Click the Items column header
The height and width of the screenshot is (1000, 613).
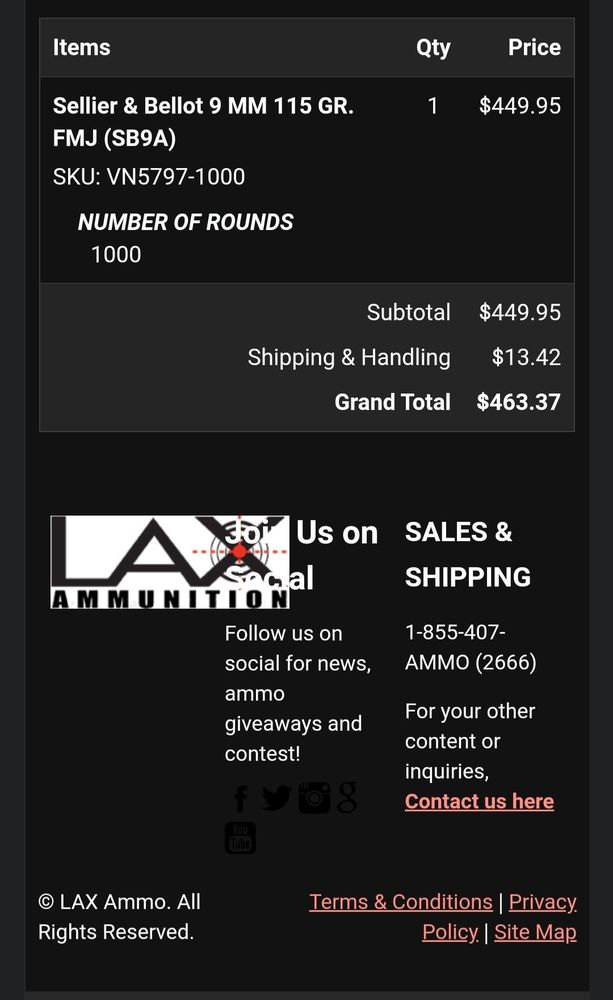pyautogui.click(x=82, y=47)
